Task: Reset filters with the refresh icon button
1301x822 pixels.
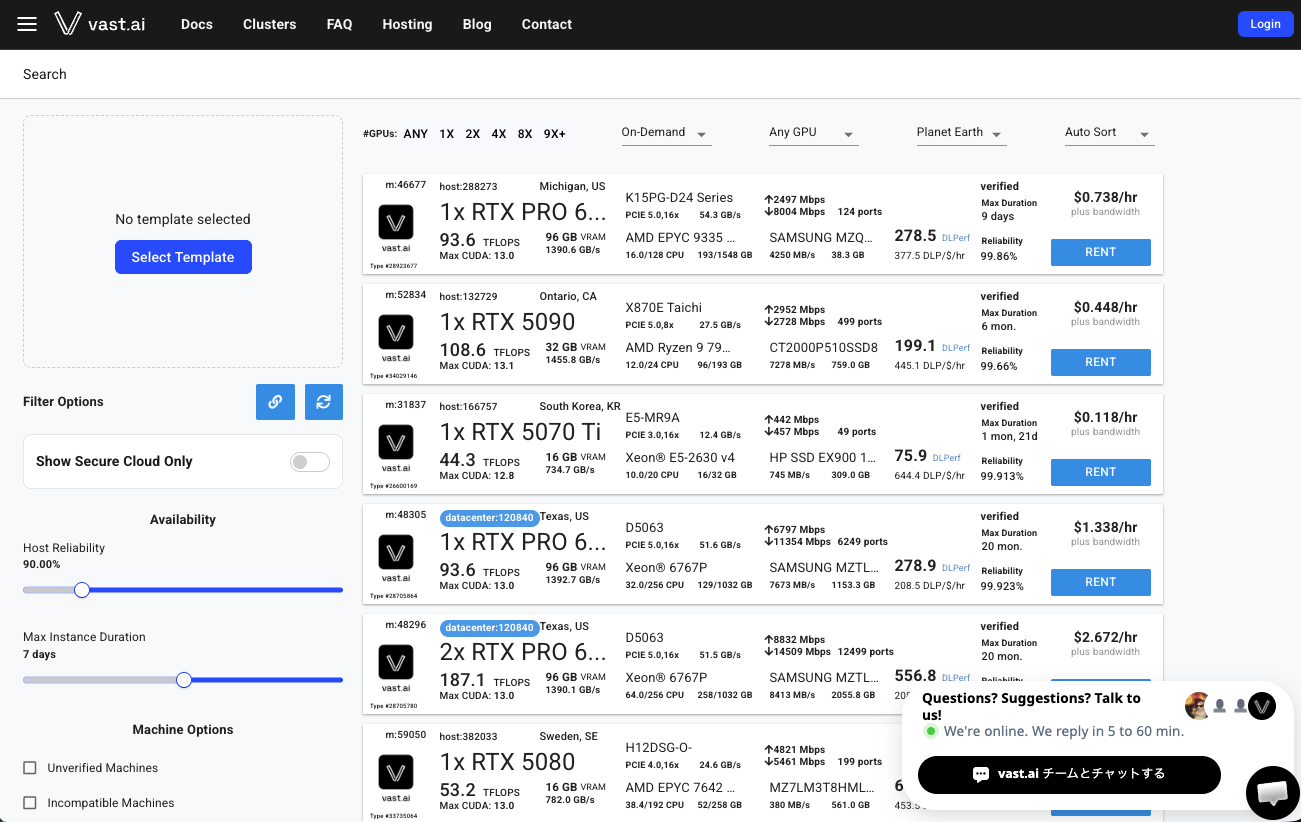Action: (x=324, y=402)
